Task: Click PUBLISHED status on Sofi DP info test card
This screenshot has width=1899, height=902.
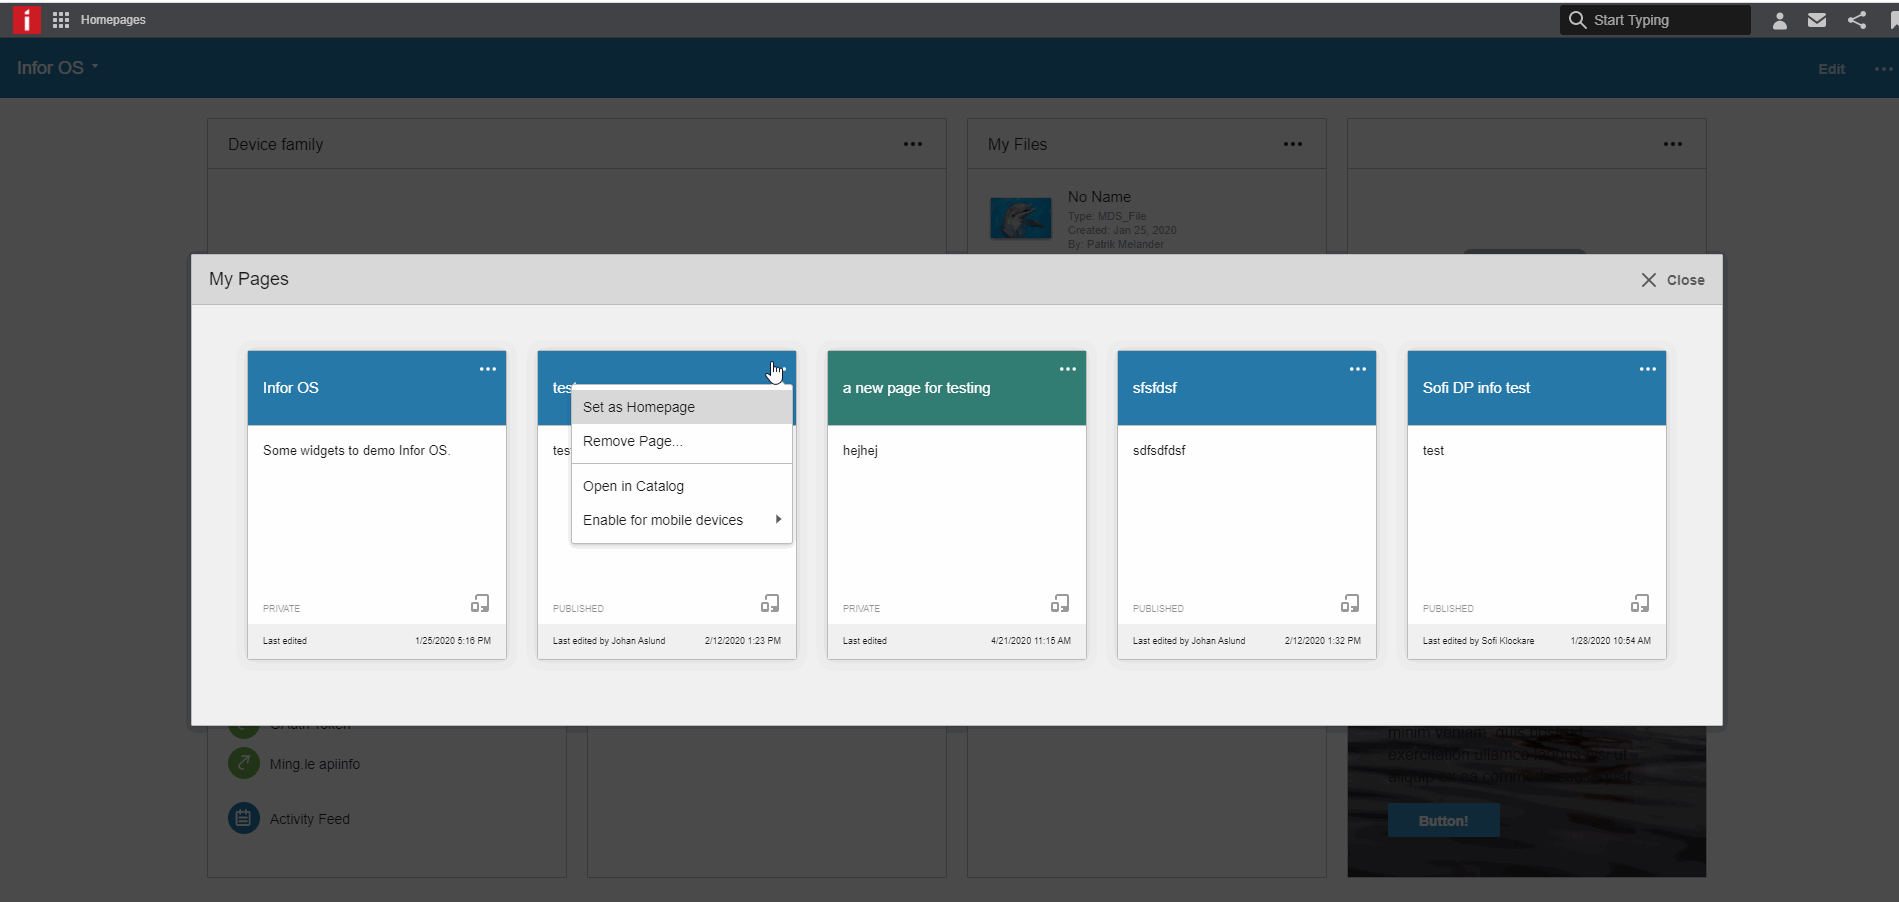Action: click(x=1448, y=609)
